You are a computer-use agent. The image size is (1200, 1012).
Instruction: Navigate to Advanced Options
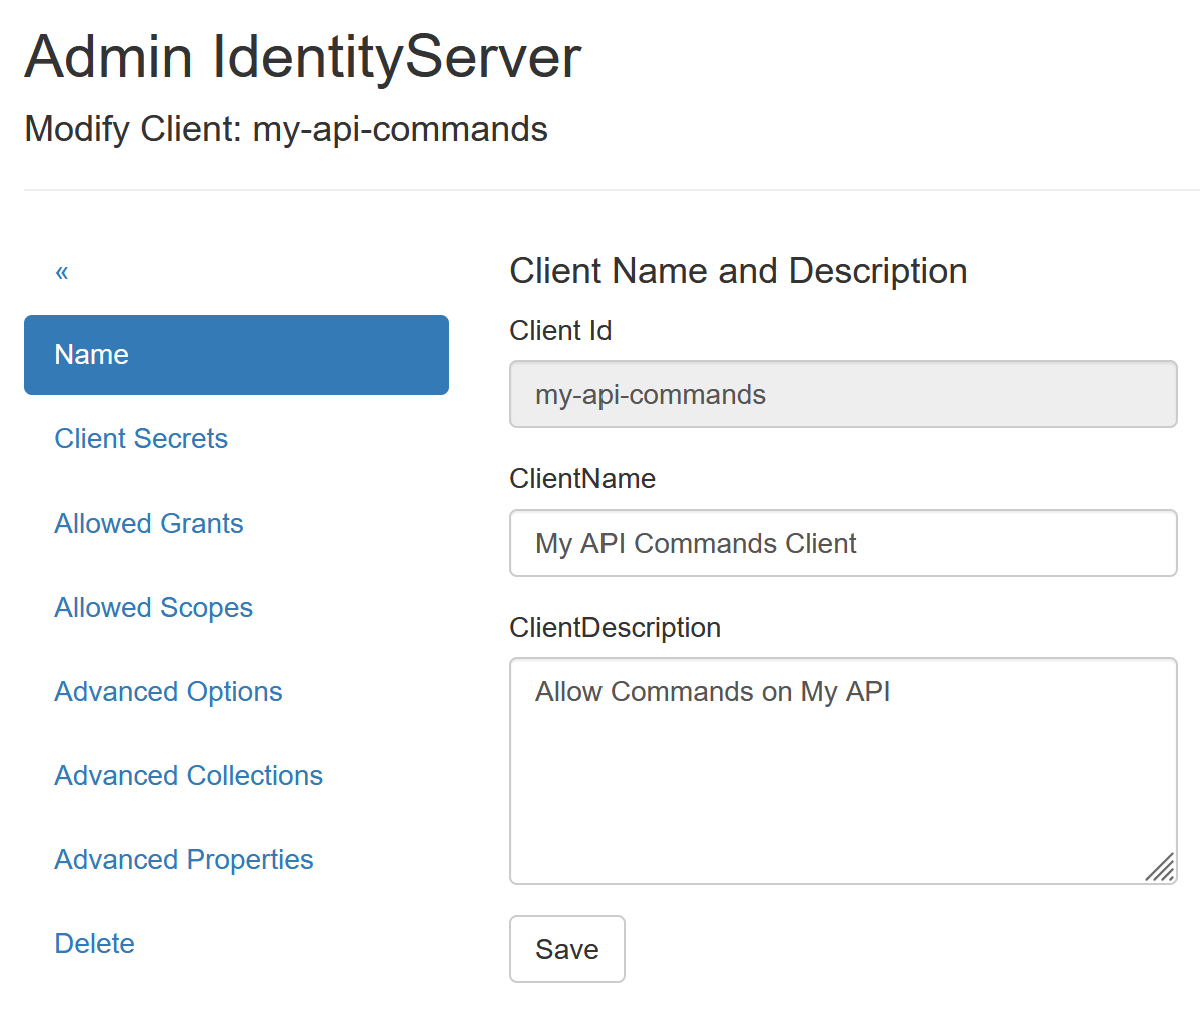tap(168, 692)
